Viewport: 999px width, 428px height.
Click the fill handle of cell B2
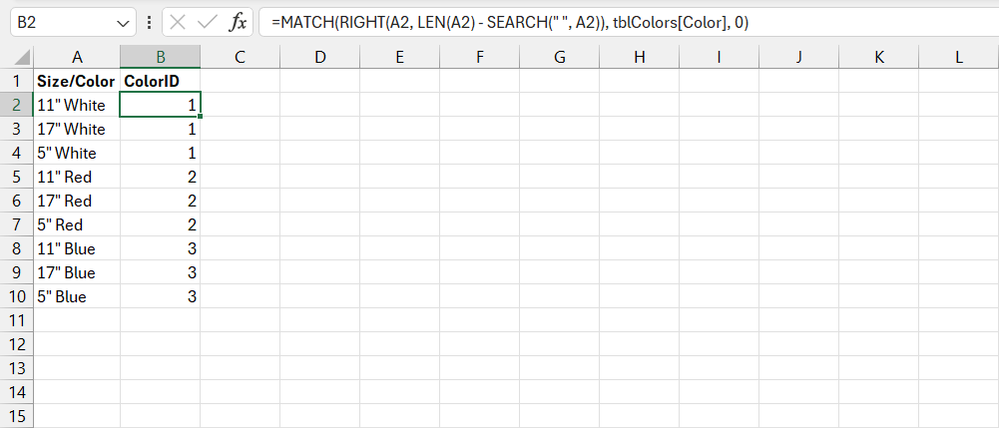pos(201,116)
